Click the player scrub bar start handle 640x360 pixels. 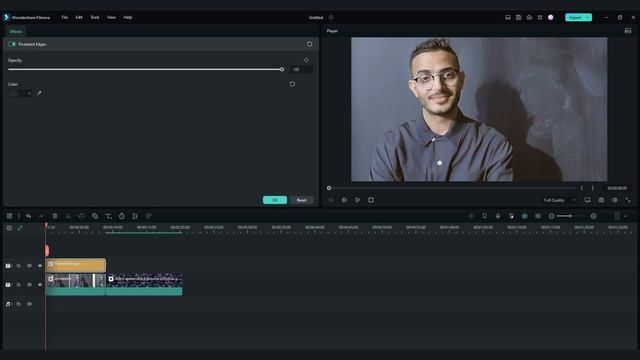pos(329,188)
